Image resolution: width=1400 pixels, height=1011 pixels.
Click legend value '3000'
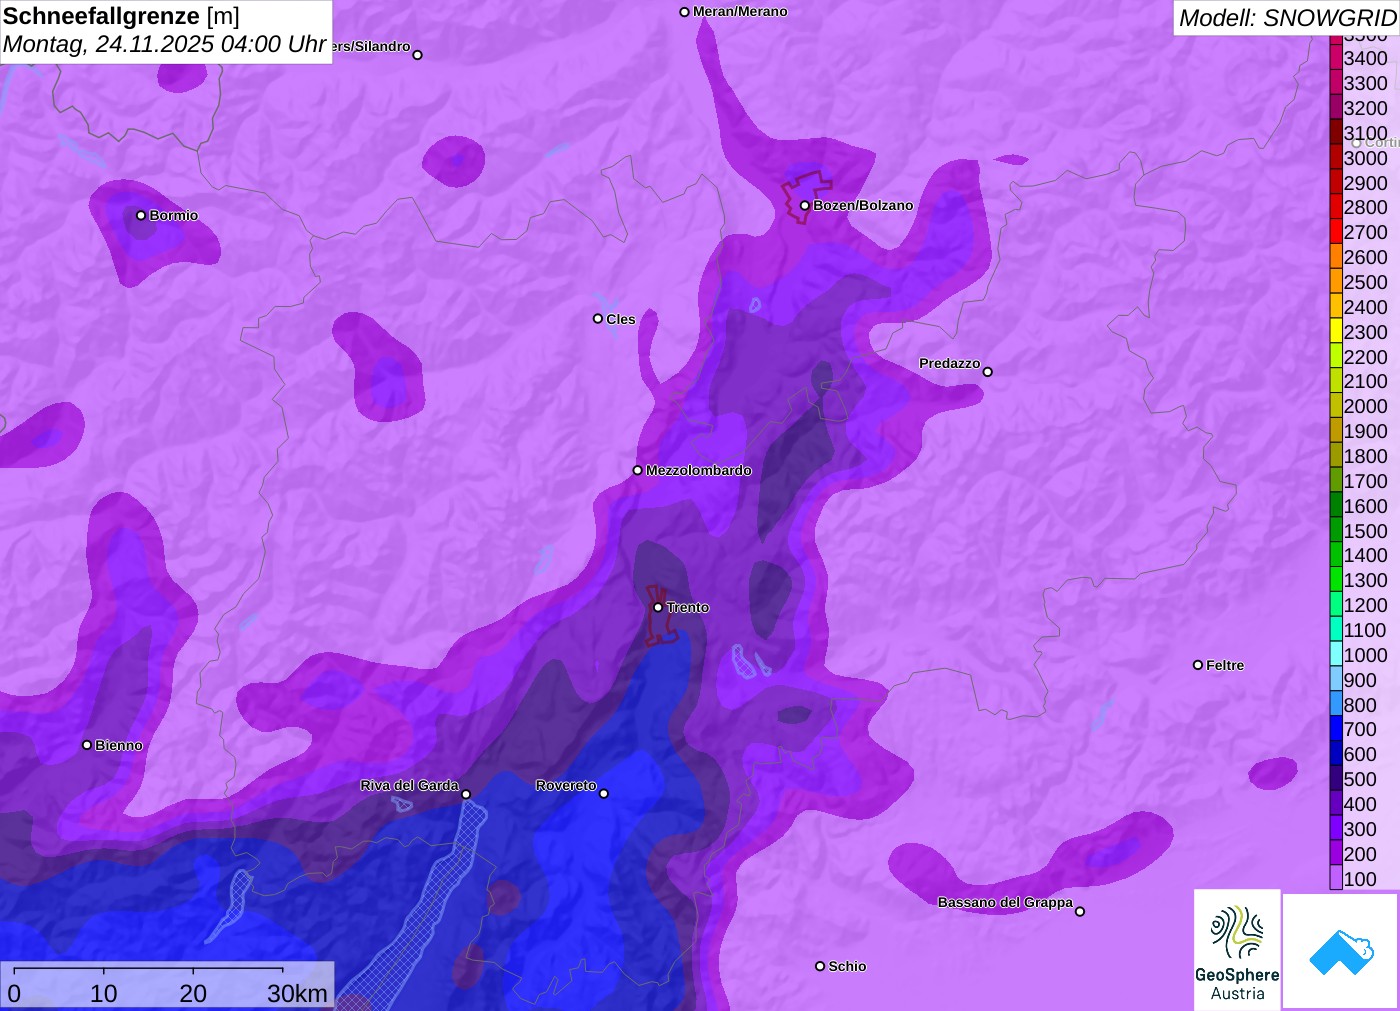point(1365,158)
